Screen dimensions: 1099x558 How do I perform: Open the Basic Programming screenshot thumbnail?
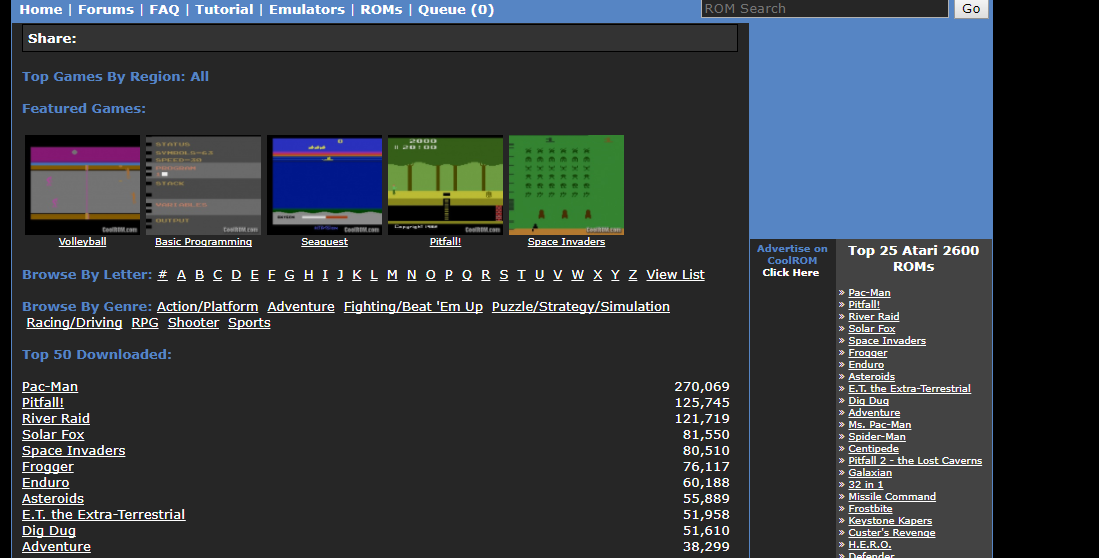tap(203, 185)
